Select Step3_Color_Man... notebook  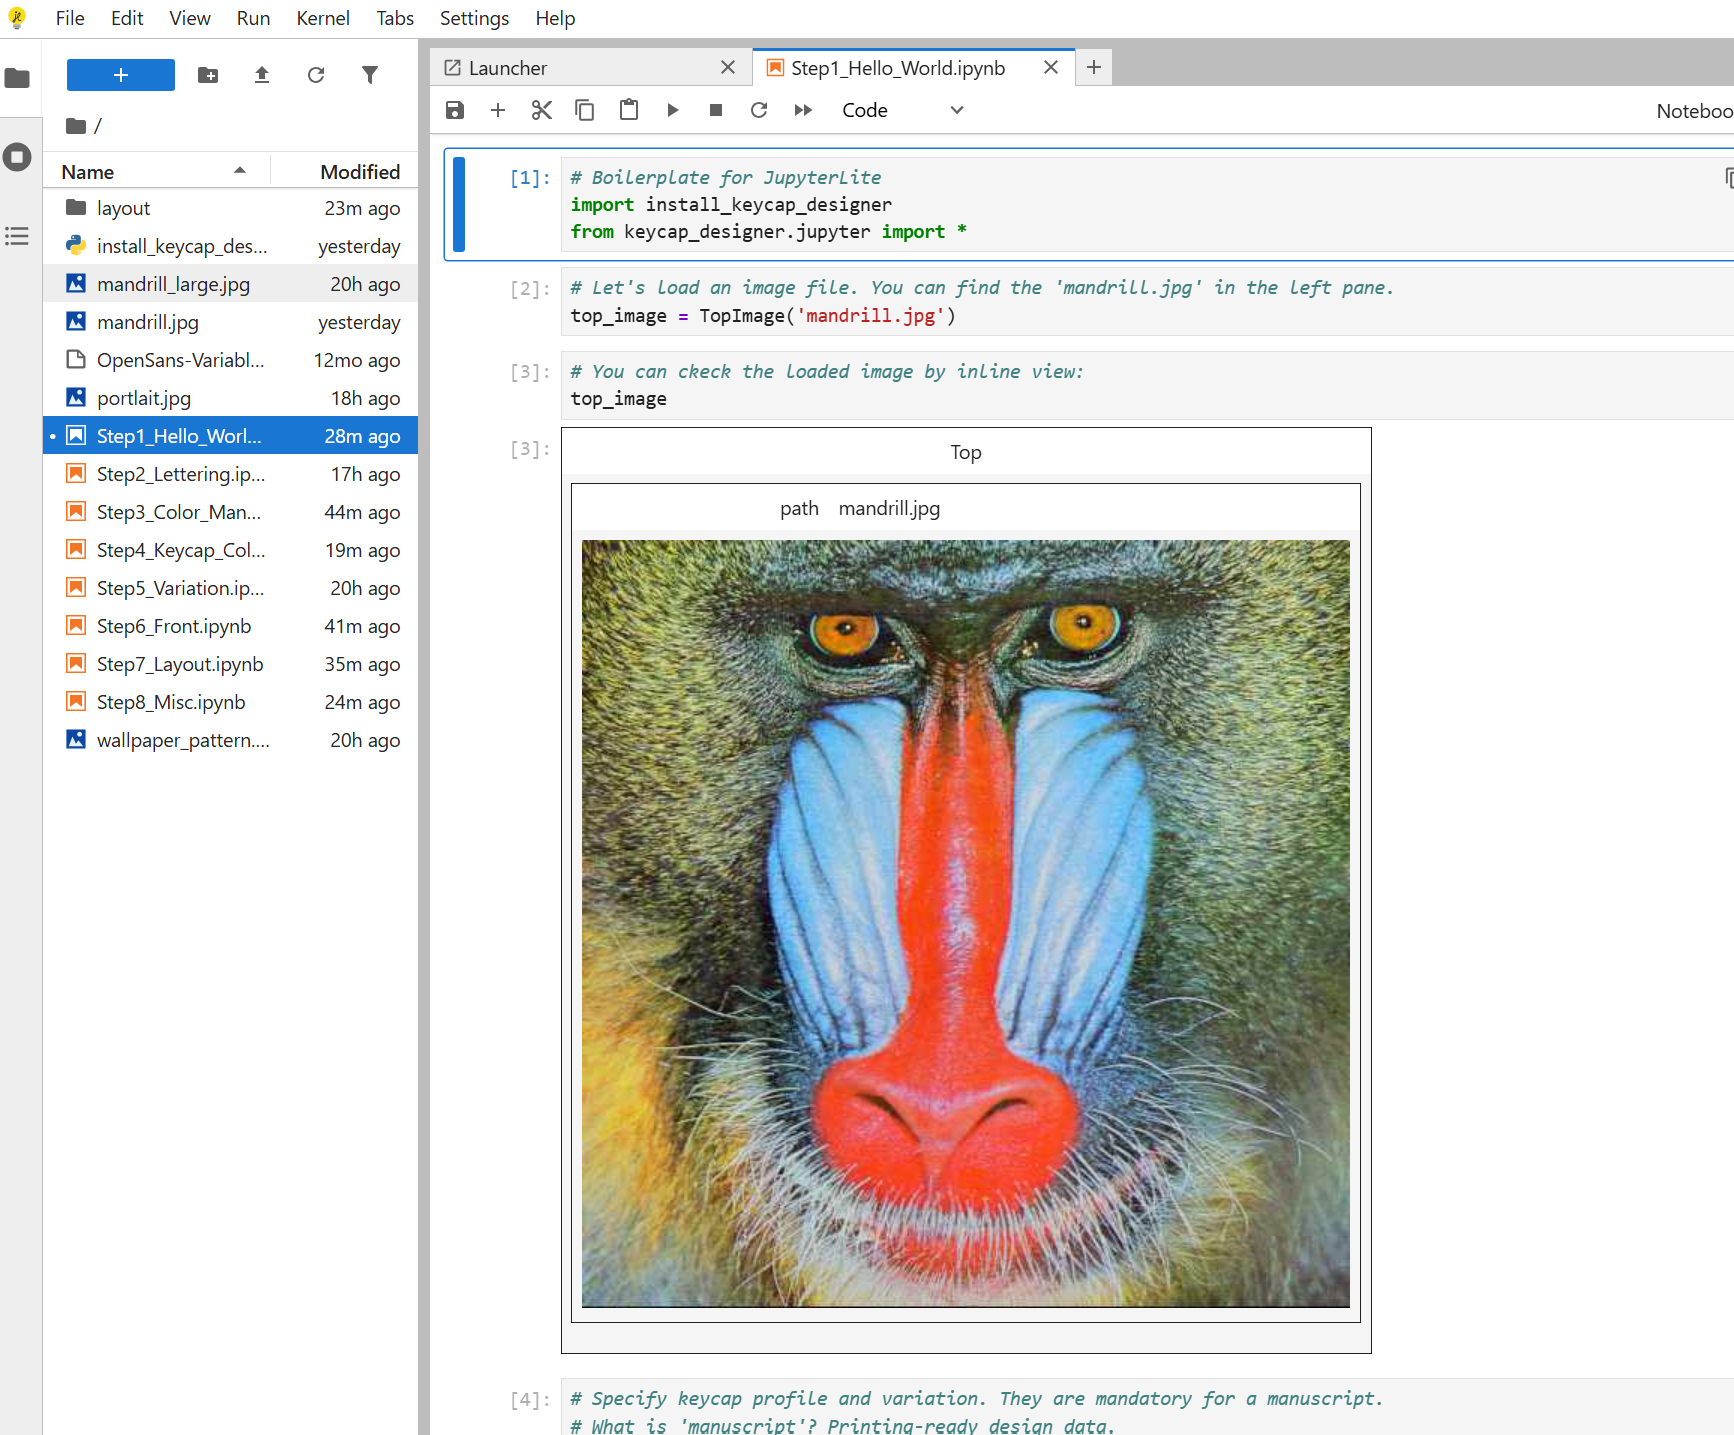(x=230, y=512)
